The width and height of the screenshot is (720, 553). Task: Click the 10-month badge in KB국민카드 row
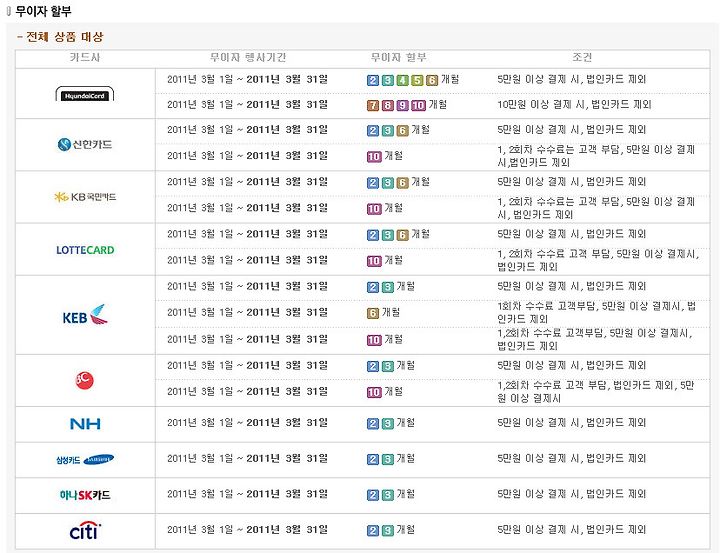[x=374, y=209]
